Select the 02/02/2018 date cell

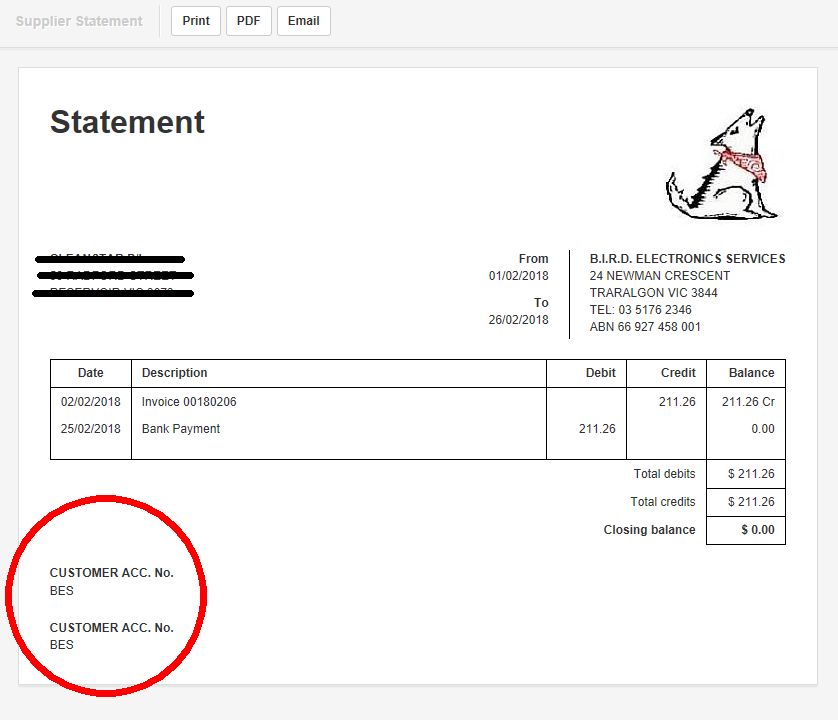90,402
